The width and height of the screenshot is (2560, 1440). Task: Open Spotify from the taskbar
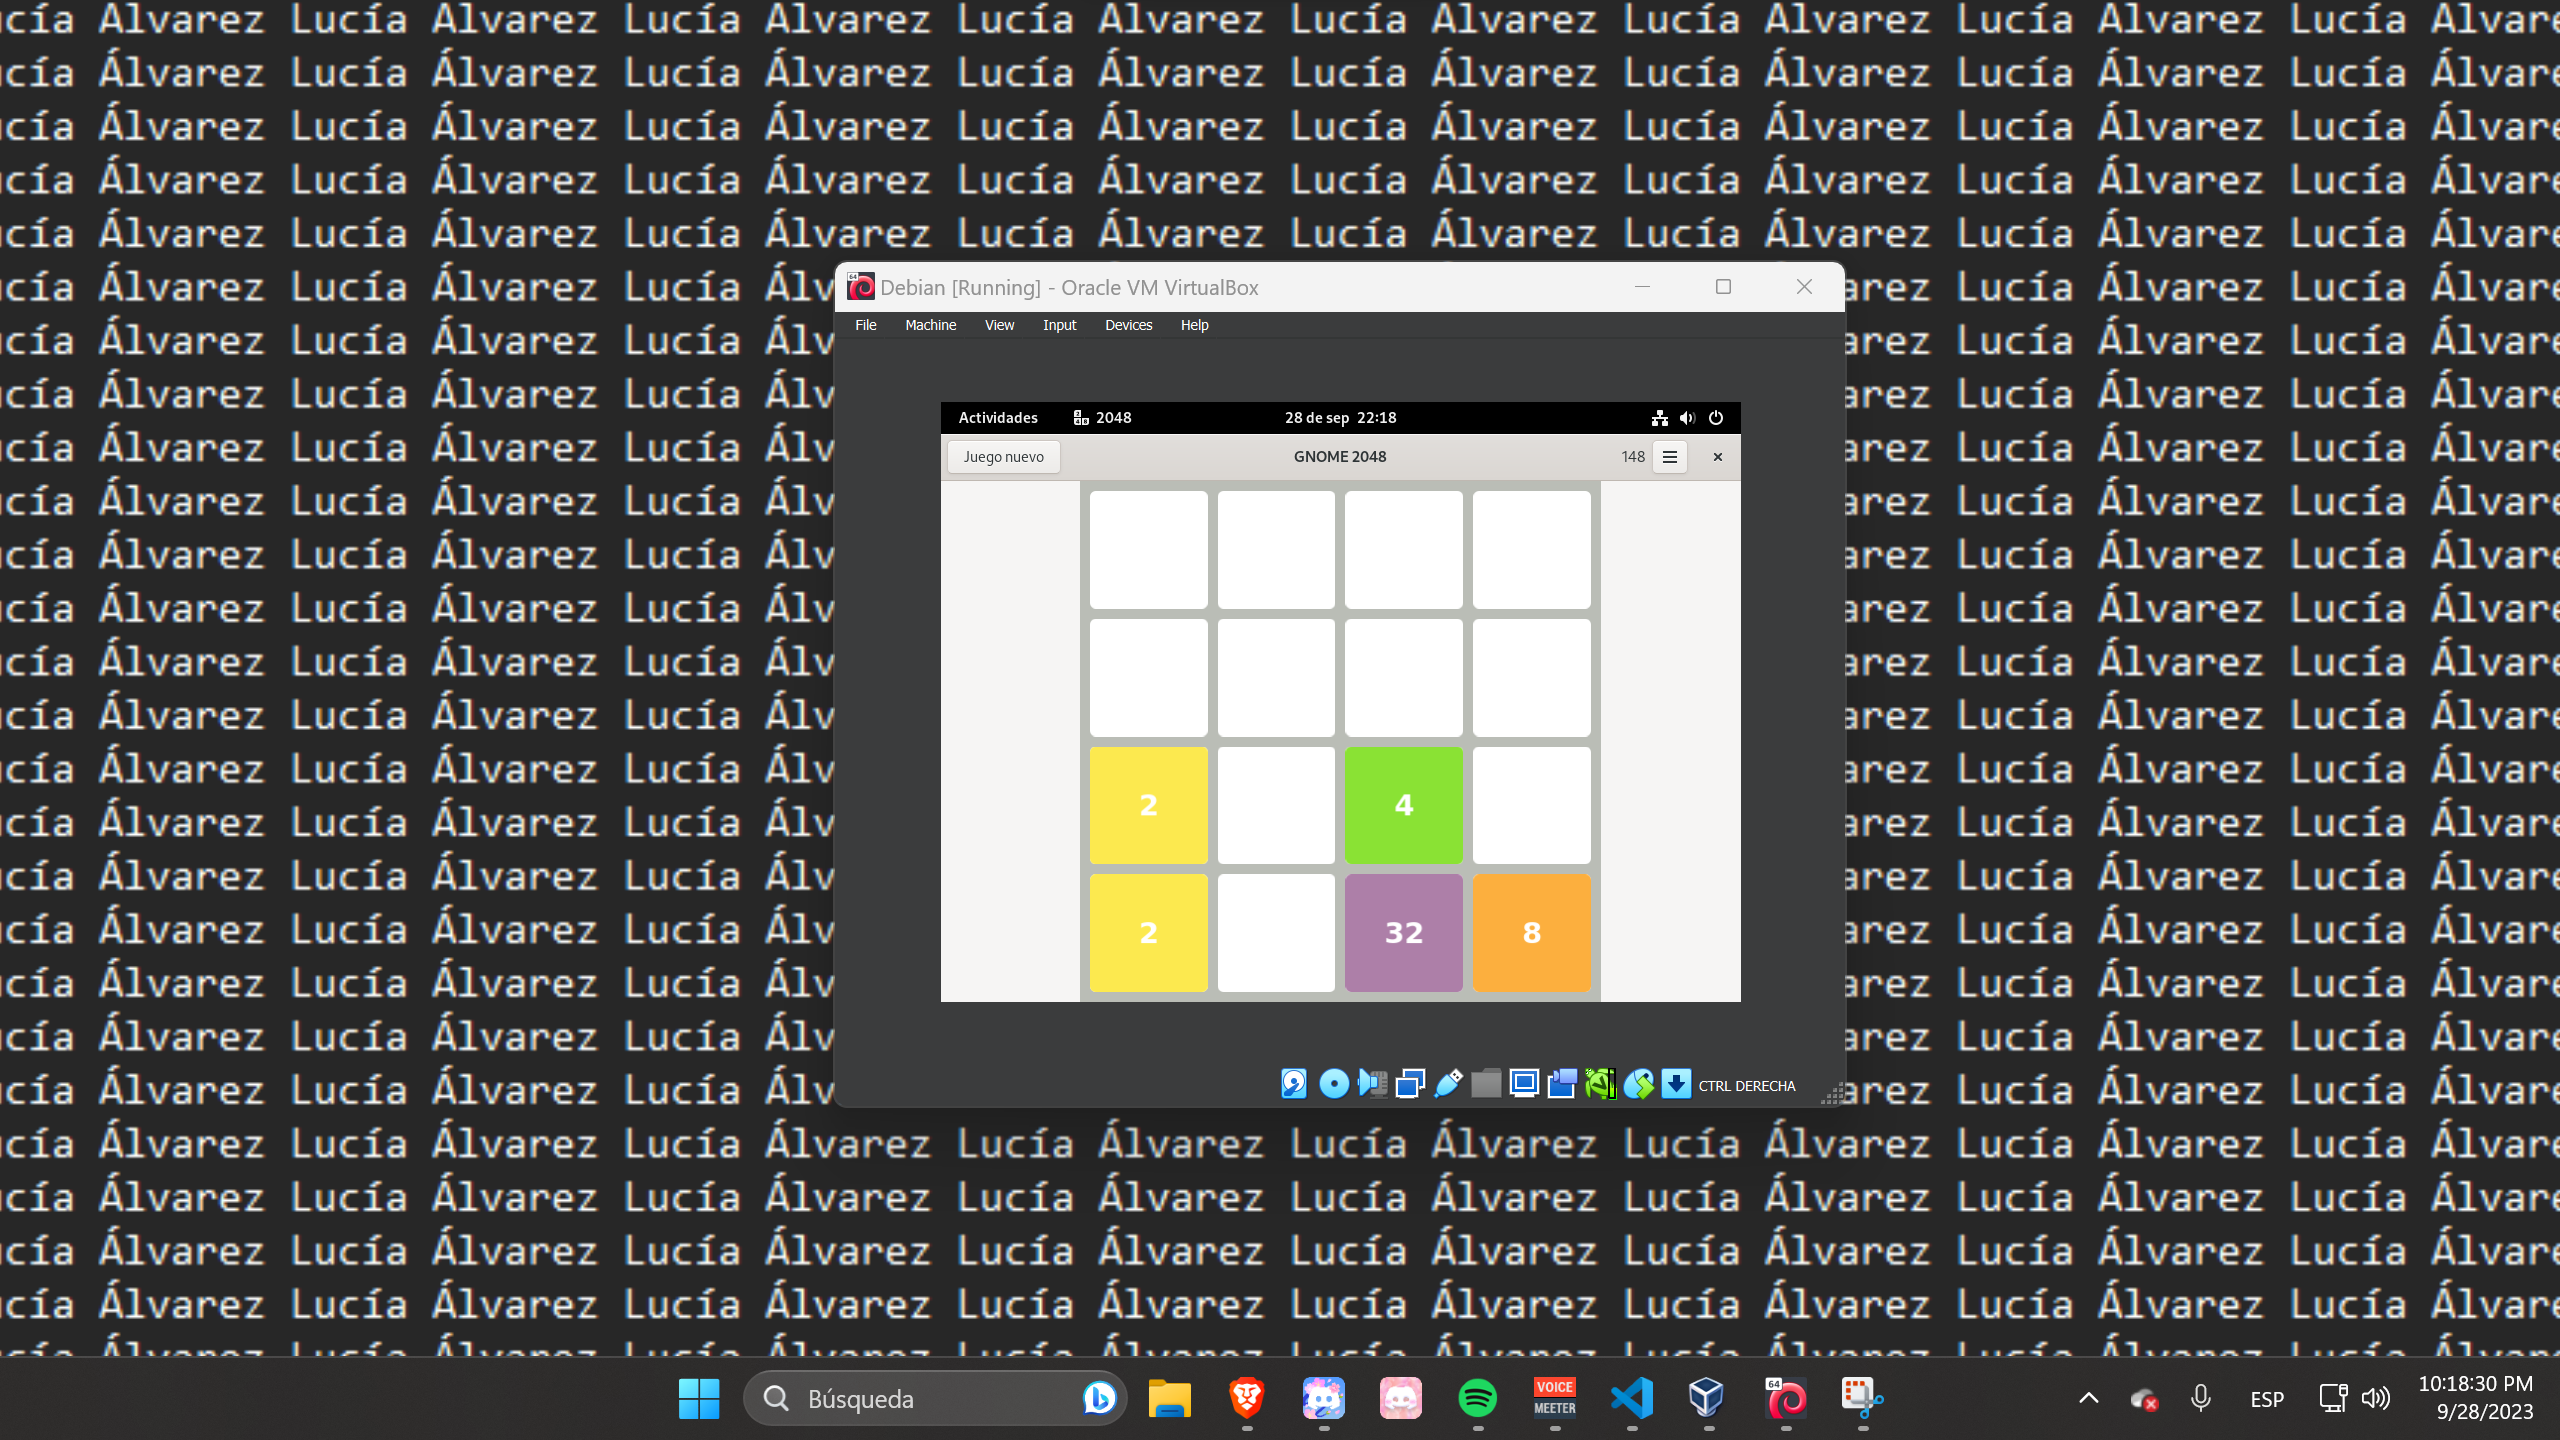point(1477,1398)
